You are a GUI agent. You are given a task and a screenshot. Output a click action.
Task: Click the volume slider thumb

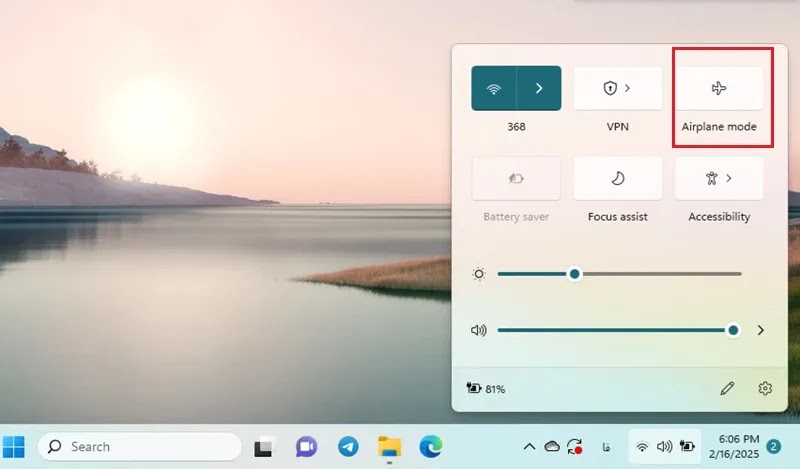click(733, 330)
